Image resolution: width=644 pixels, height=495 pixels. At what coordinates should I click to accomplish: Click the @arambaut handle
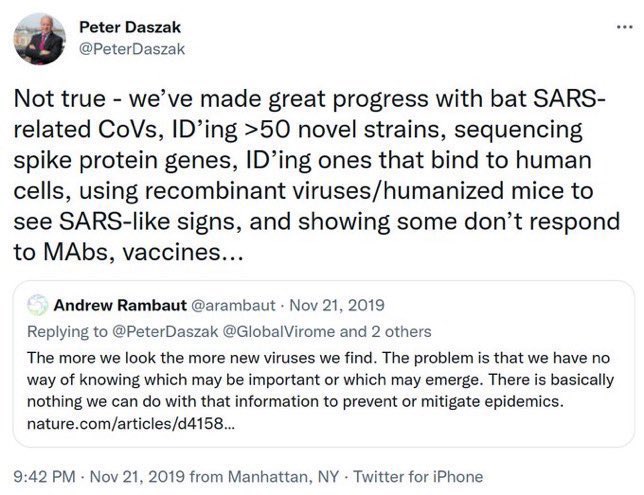pyautogui.click(x=221, y=304)
